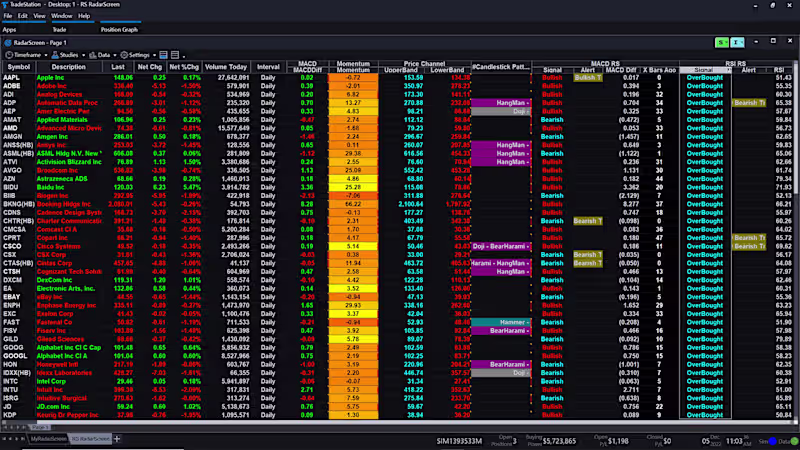Open the Studies flask icon
This screenshot has height=450, width=800.
[x=55, y=55]
